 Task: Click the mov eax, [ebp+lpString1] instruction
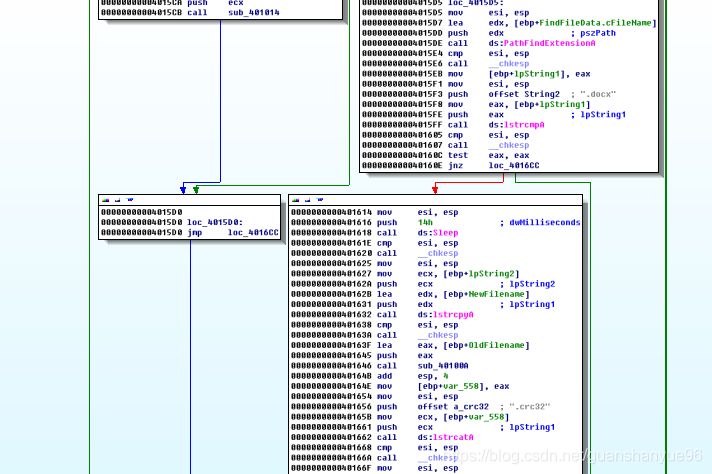[x=519, y=104]
